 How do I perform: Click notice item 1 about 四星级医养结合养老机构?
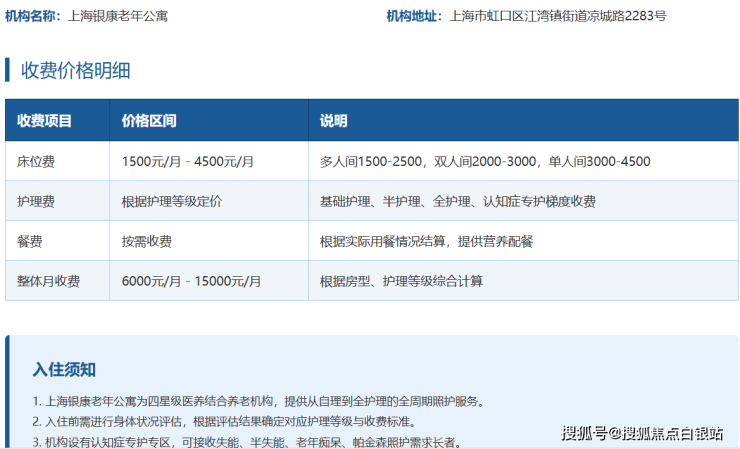tap(259, 402)
